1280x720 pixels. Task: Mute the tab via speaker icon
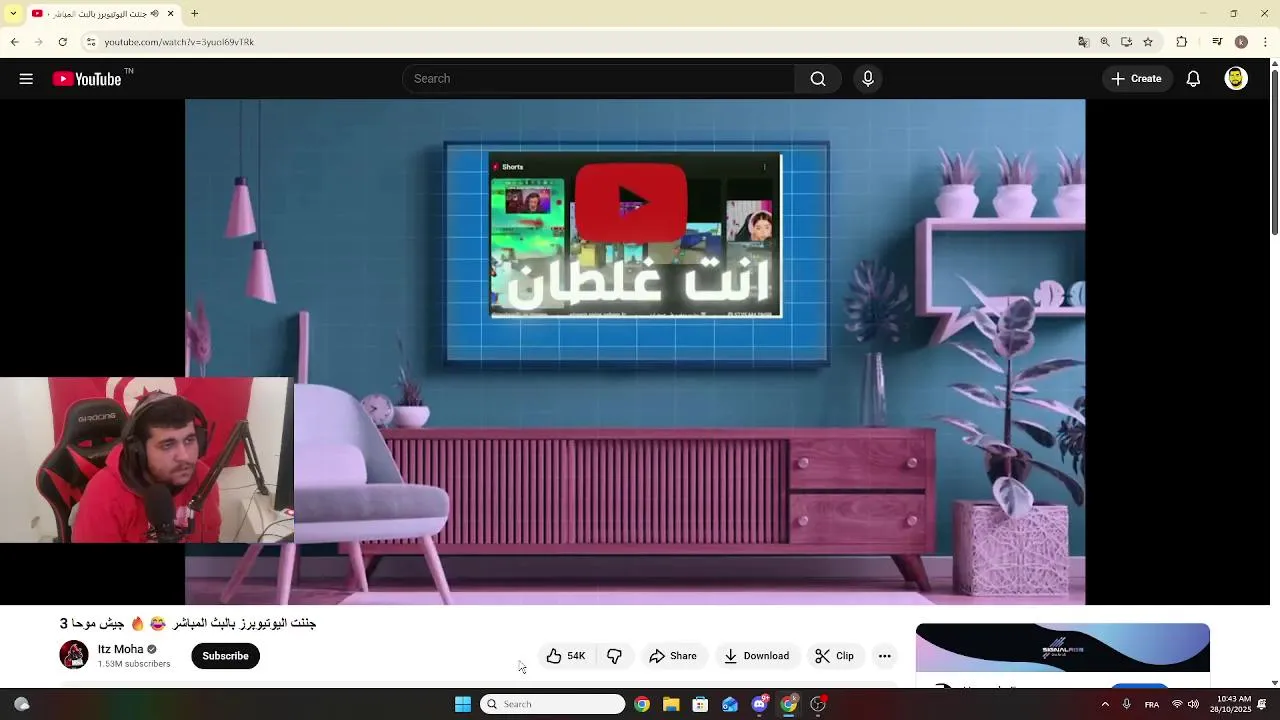pos(154,13)
